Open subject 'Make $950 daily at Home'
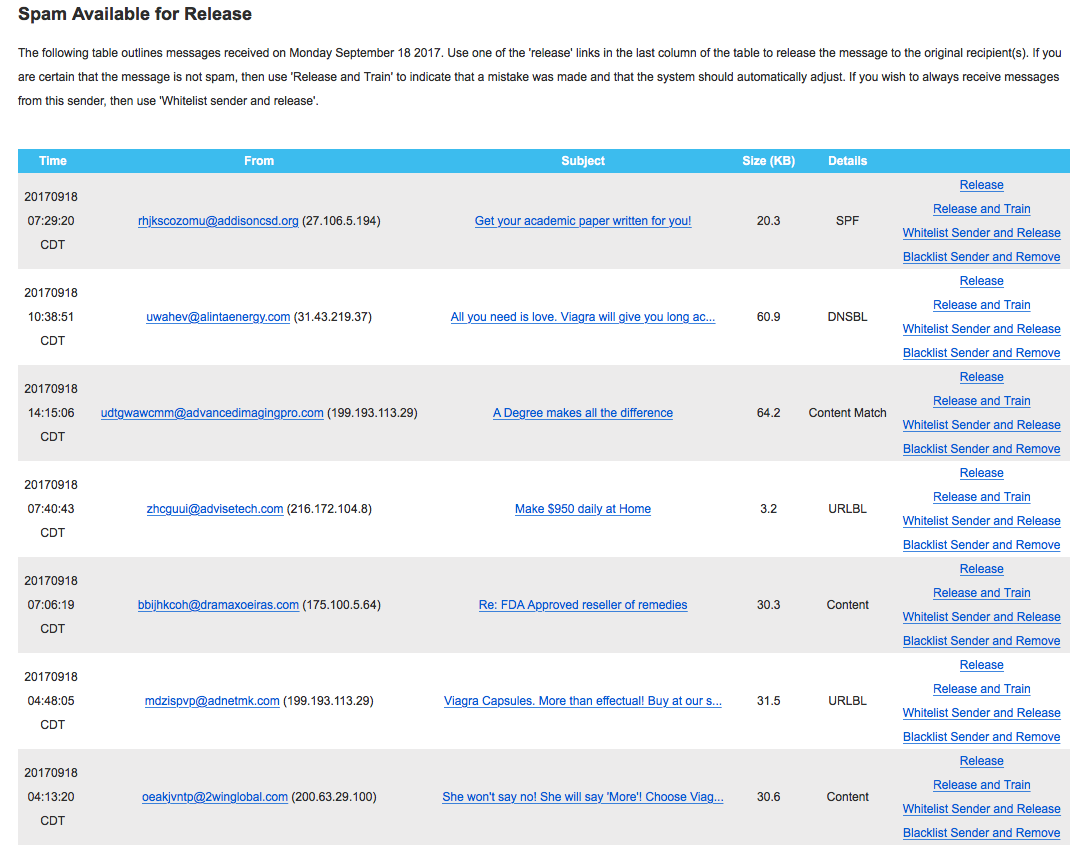This screenshot has height=849, width=1078. tap(583, 509)
